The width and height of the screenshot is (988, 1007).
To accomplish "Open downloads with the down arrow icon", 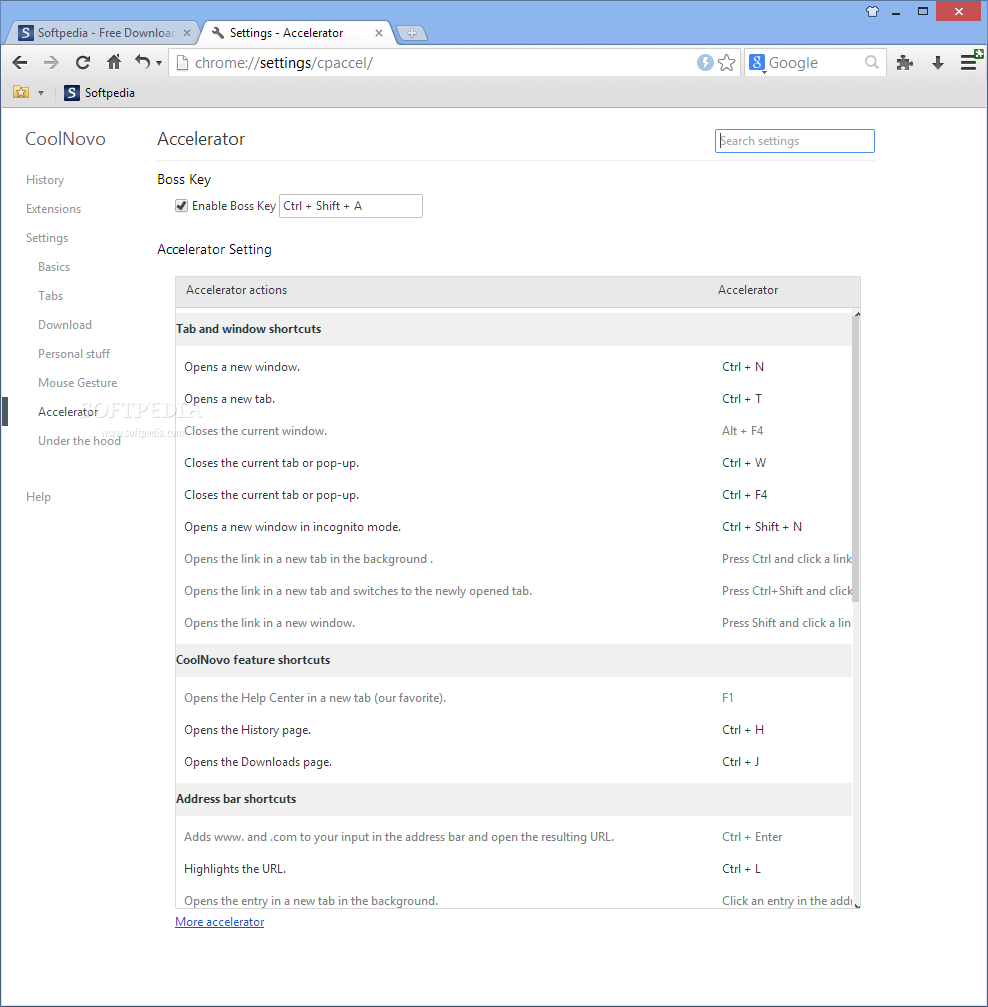I will pos(937,62).
